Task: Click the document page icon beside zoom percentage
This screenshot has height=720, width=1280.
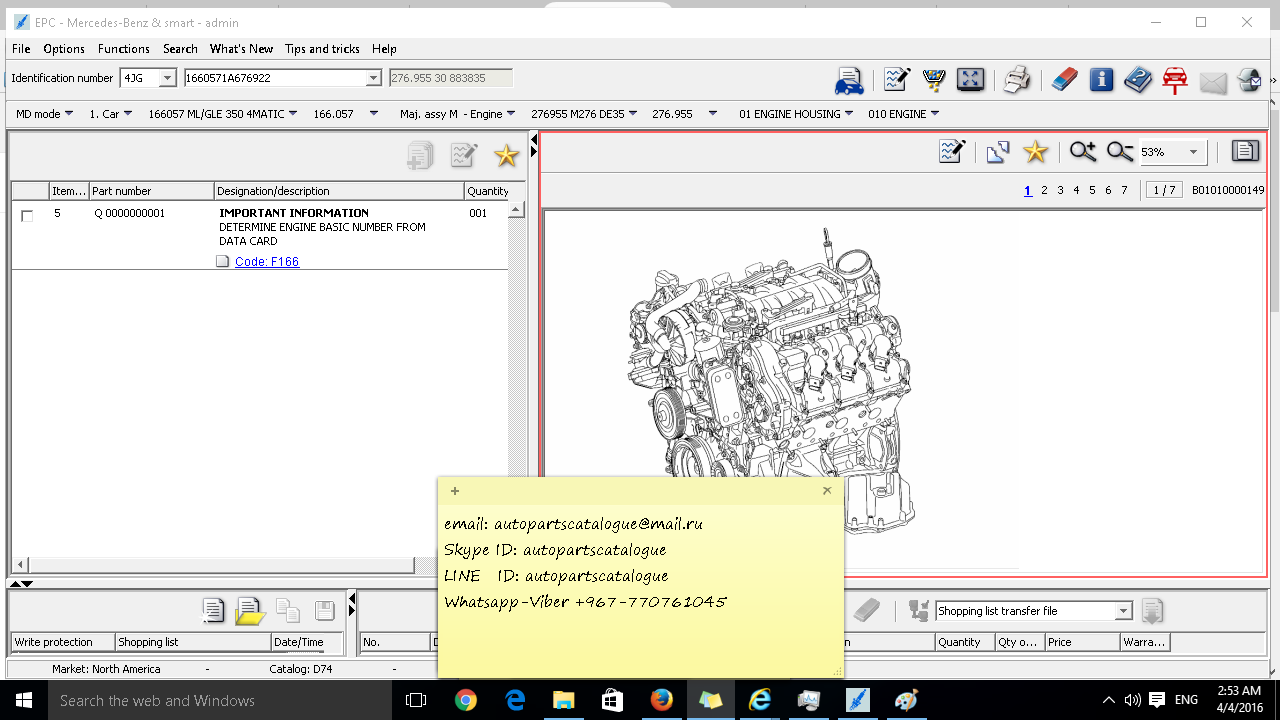Action: point(1245,151)
